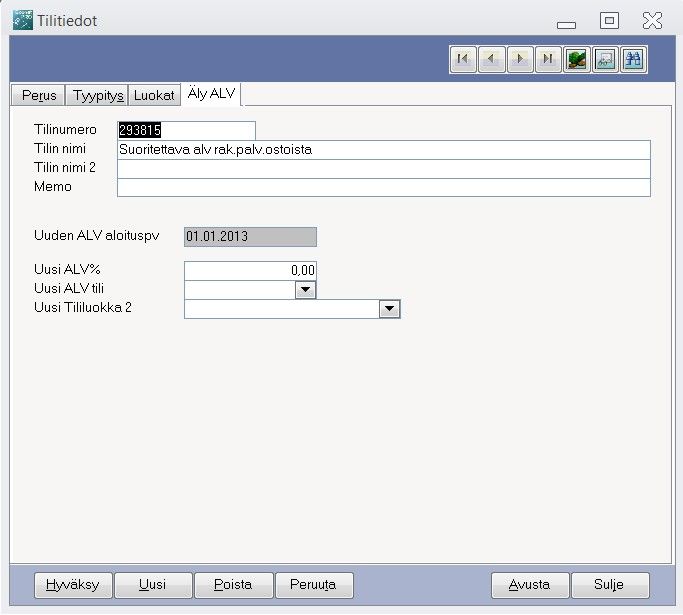This screenshot has width=683, height=615.
Task: Go to next record arrow icon
Action: coord(520,59)
